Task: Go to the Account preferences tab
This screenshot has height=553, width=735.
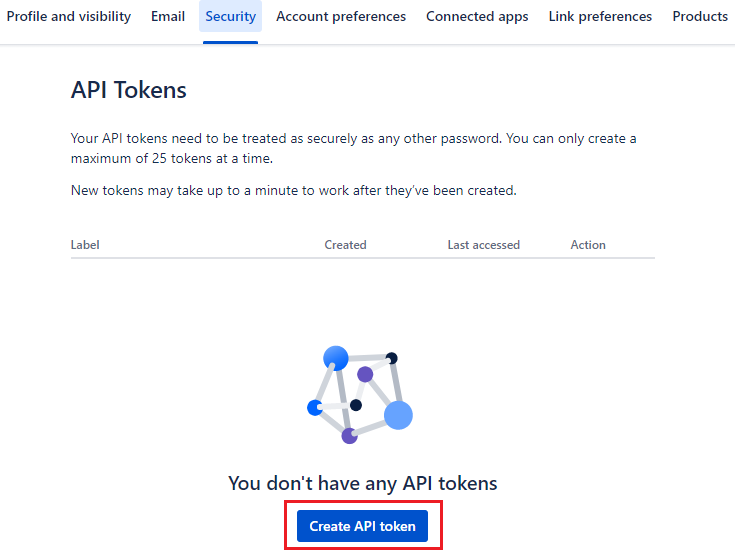Action: click(x=341, y=17)
